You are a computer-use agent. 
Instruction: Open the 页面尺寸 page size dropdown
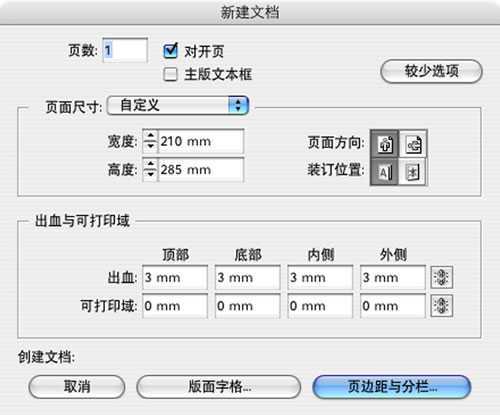pos(178,106)
